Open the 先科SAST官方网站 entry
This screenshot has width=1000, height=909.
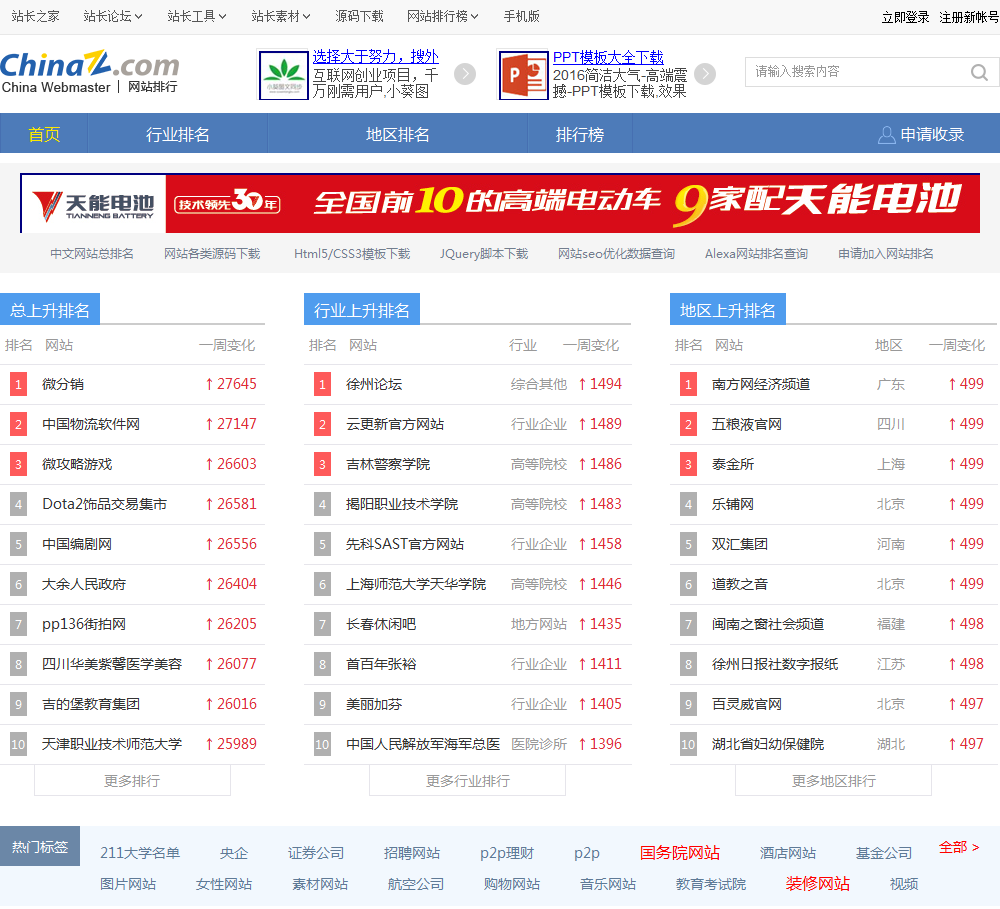point(405,544)
